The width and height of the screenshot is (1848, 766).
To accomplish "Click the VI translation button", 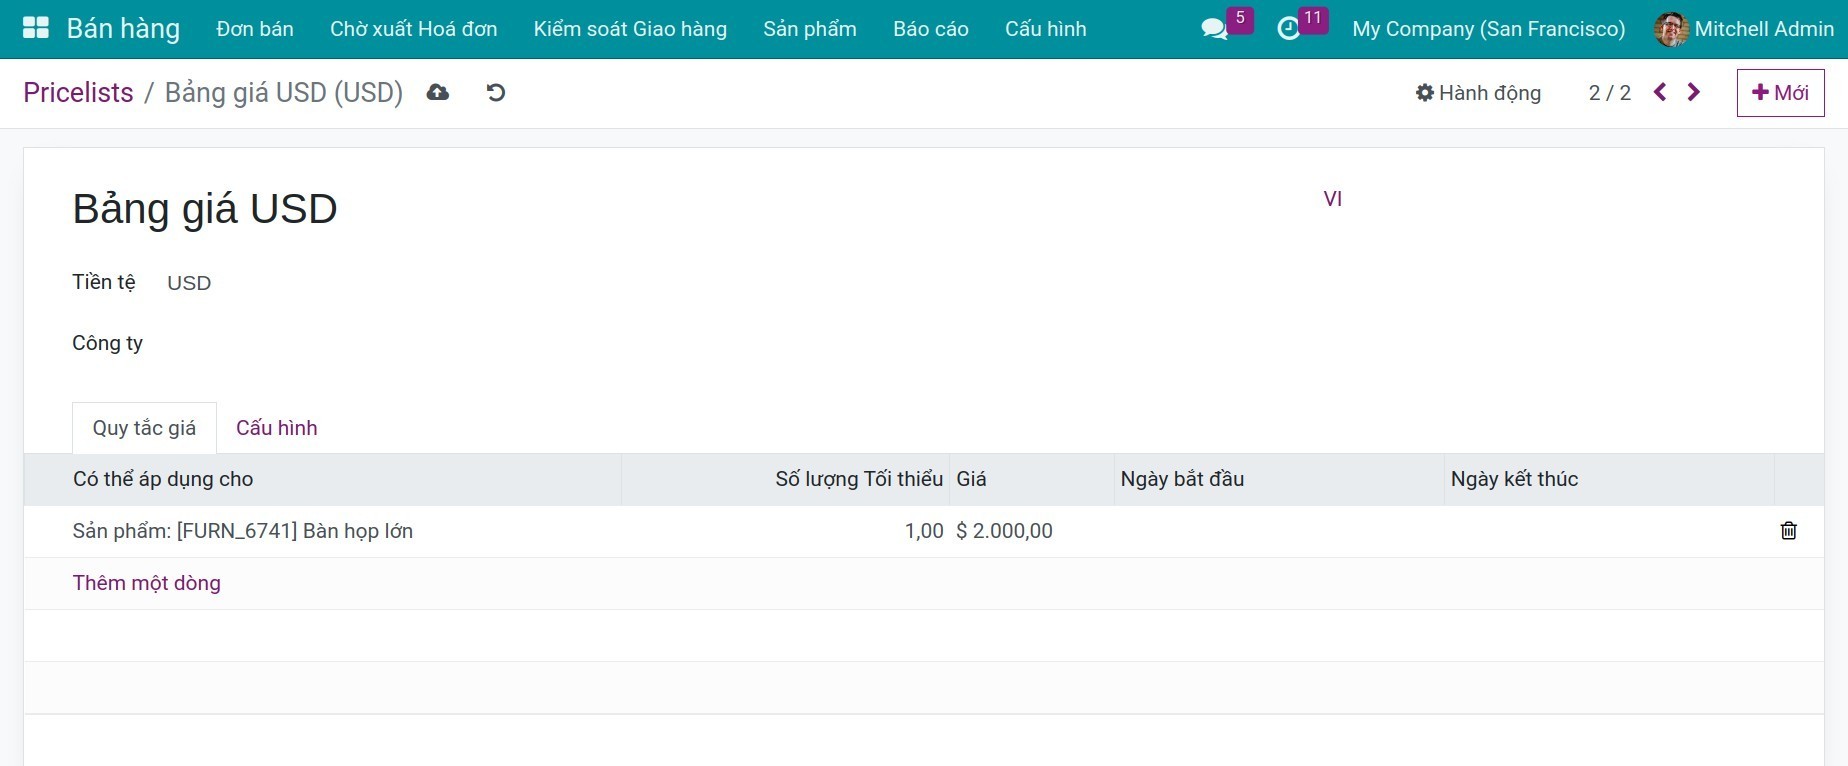I will (x=1332, y=199).
